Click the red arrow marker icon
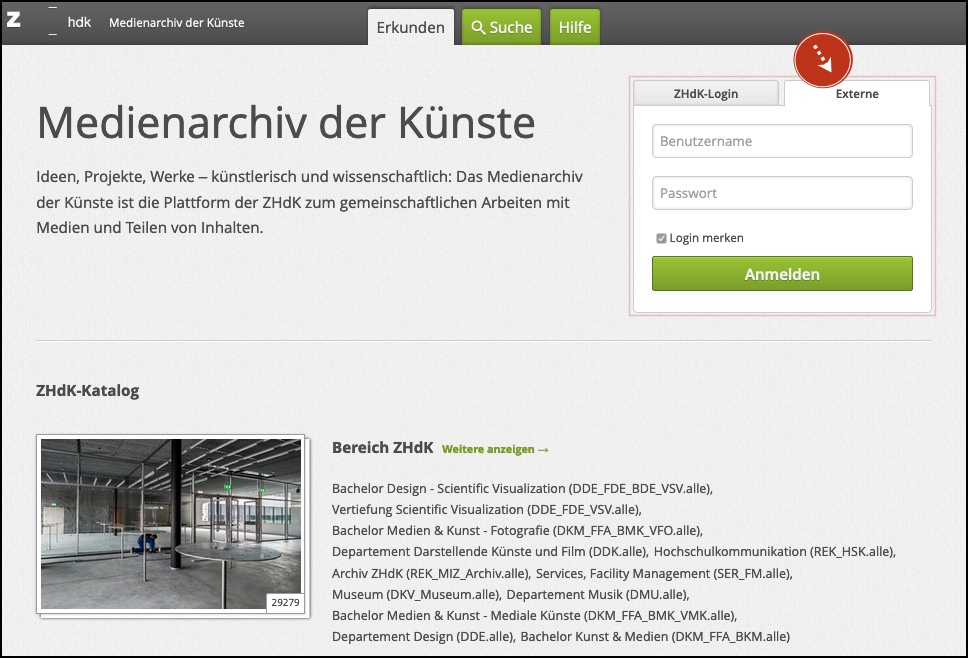The image size is (968, 658). point(822,60)
